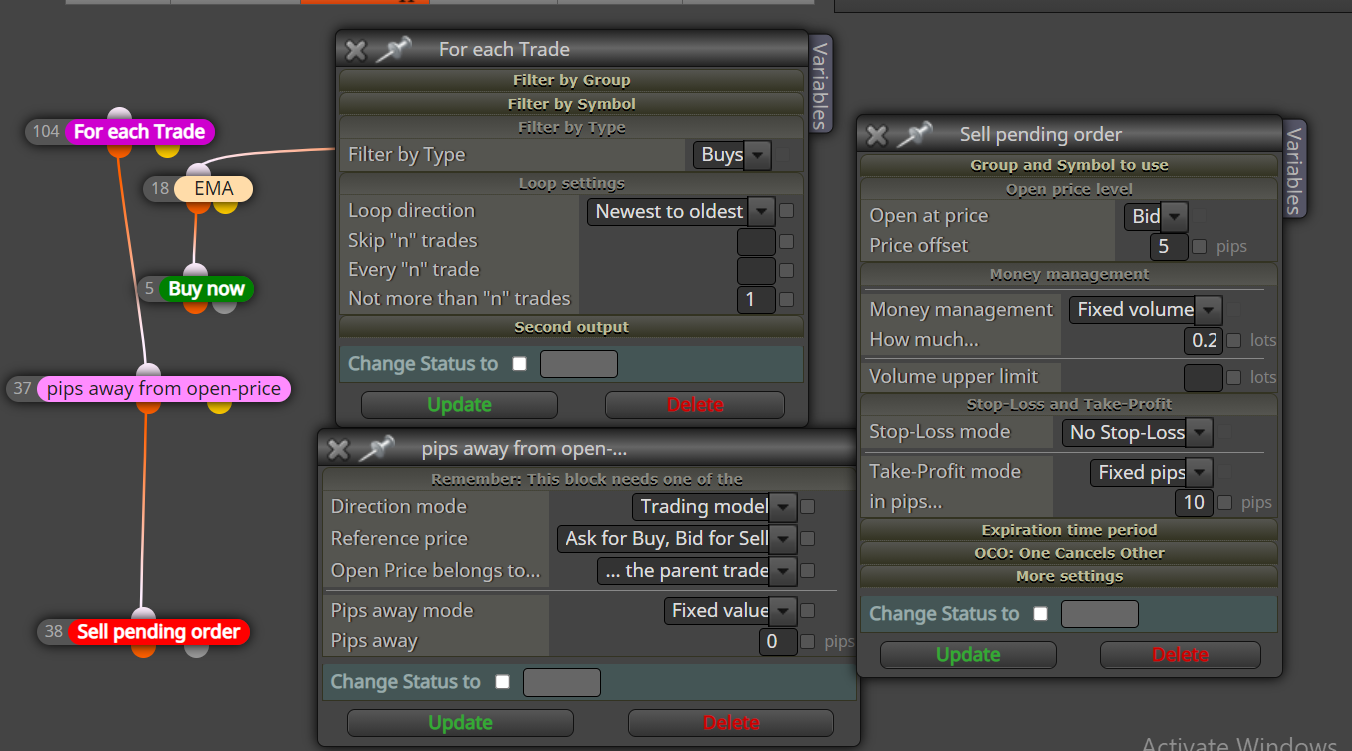Viewport: 1352px width, 751px height.
Task: Open Direction mode dropdown
Action: coord(714,507)
